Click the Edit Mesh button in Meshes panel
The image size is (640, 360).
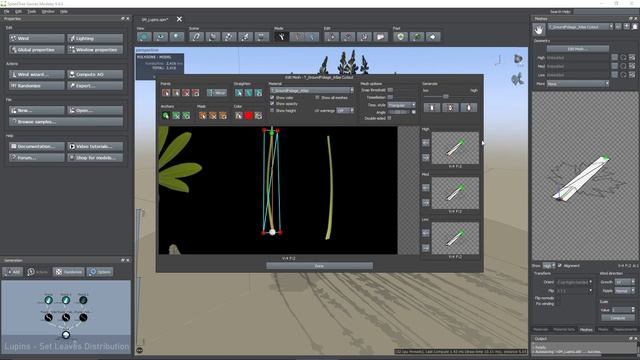(x=578, y=49)
